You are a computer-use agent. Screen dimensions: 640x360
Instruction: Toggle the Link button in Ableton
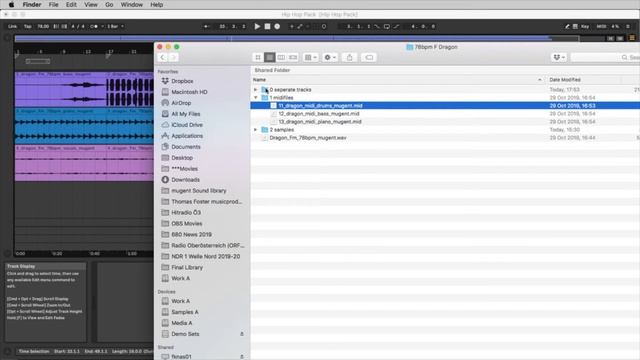coord(13,26)
